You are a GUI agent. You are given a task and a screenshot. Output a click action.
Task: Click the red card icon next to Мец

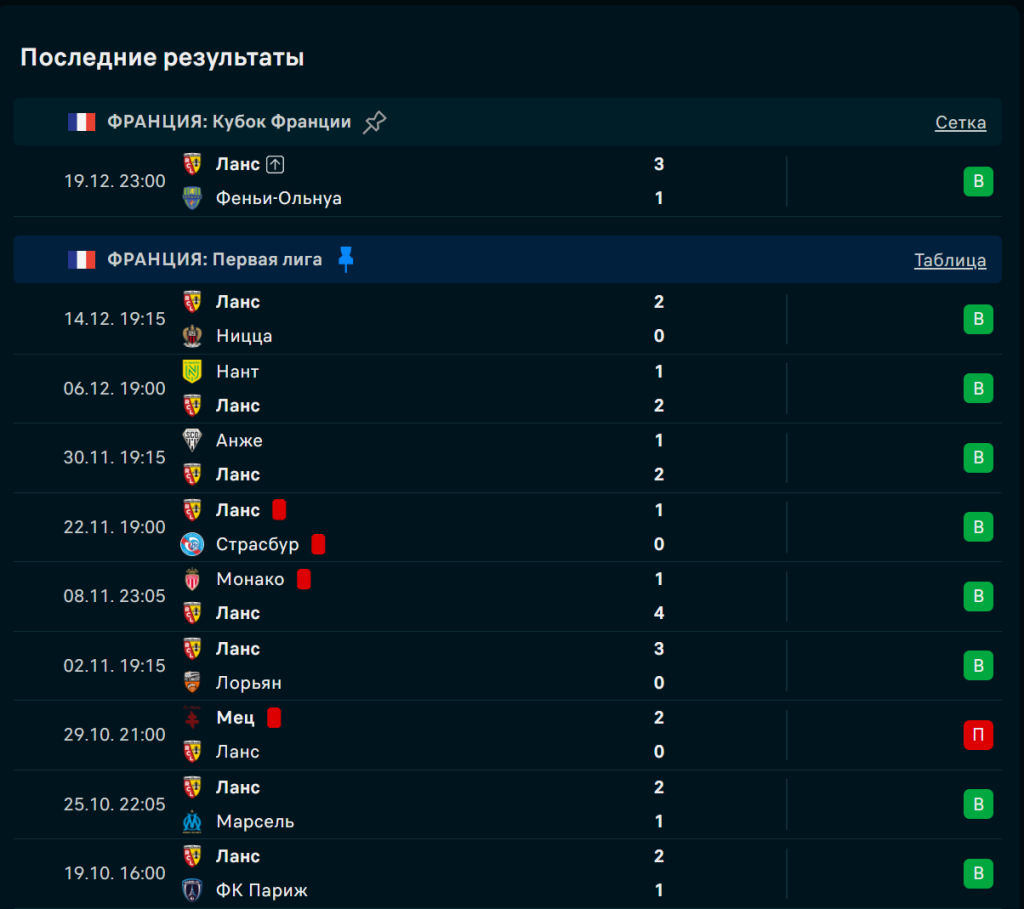pos(274,718)
